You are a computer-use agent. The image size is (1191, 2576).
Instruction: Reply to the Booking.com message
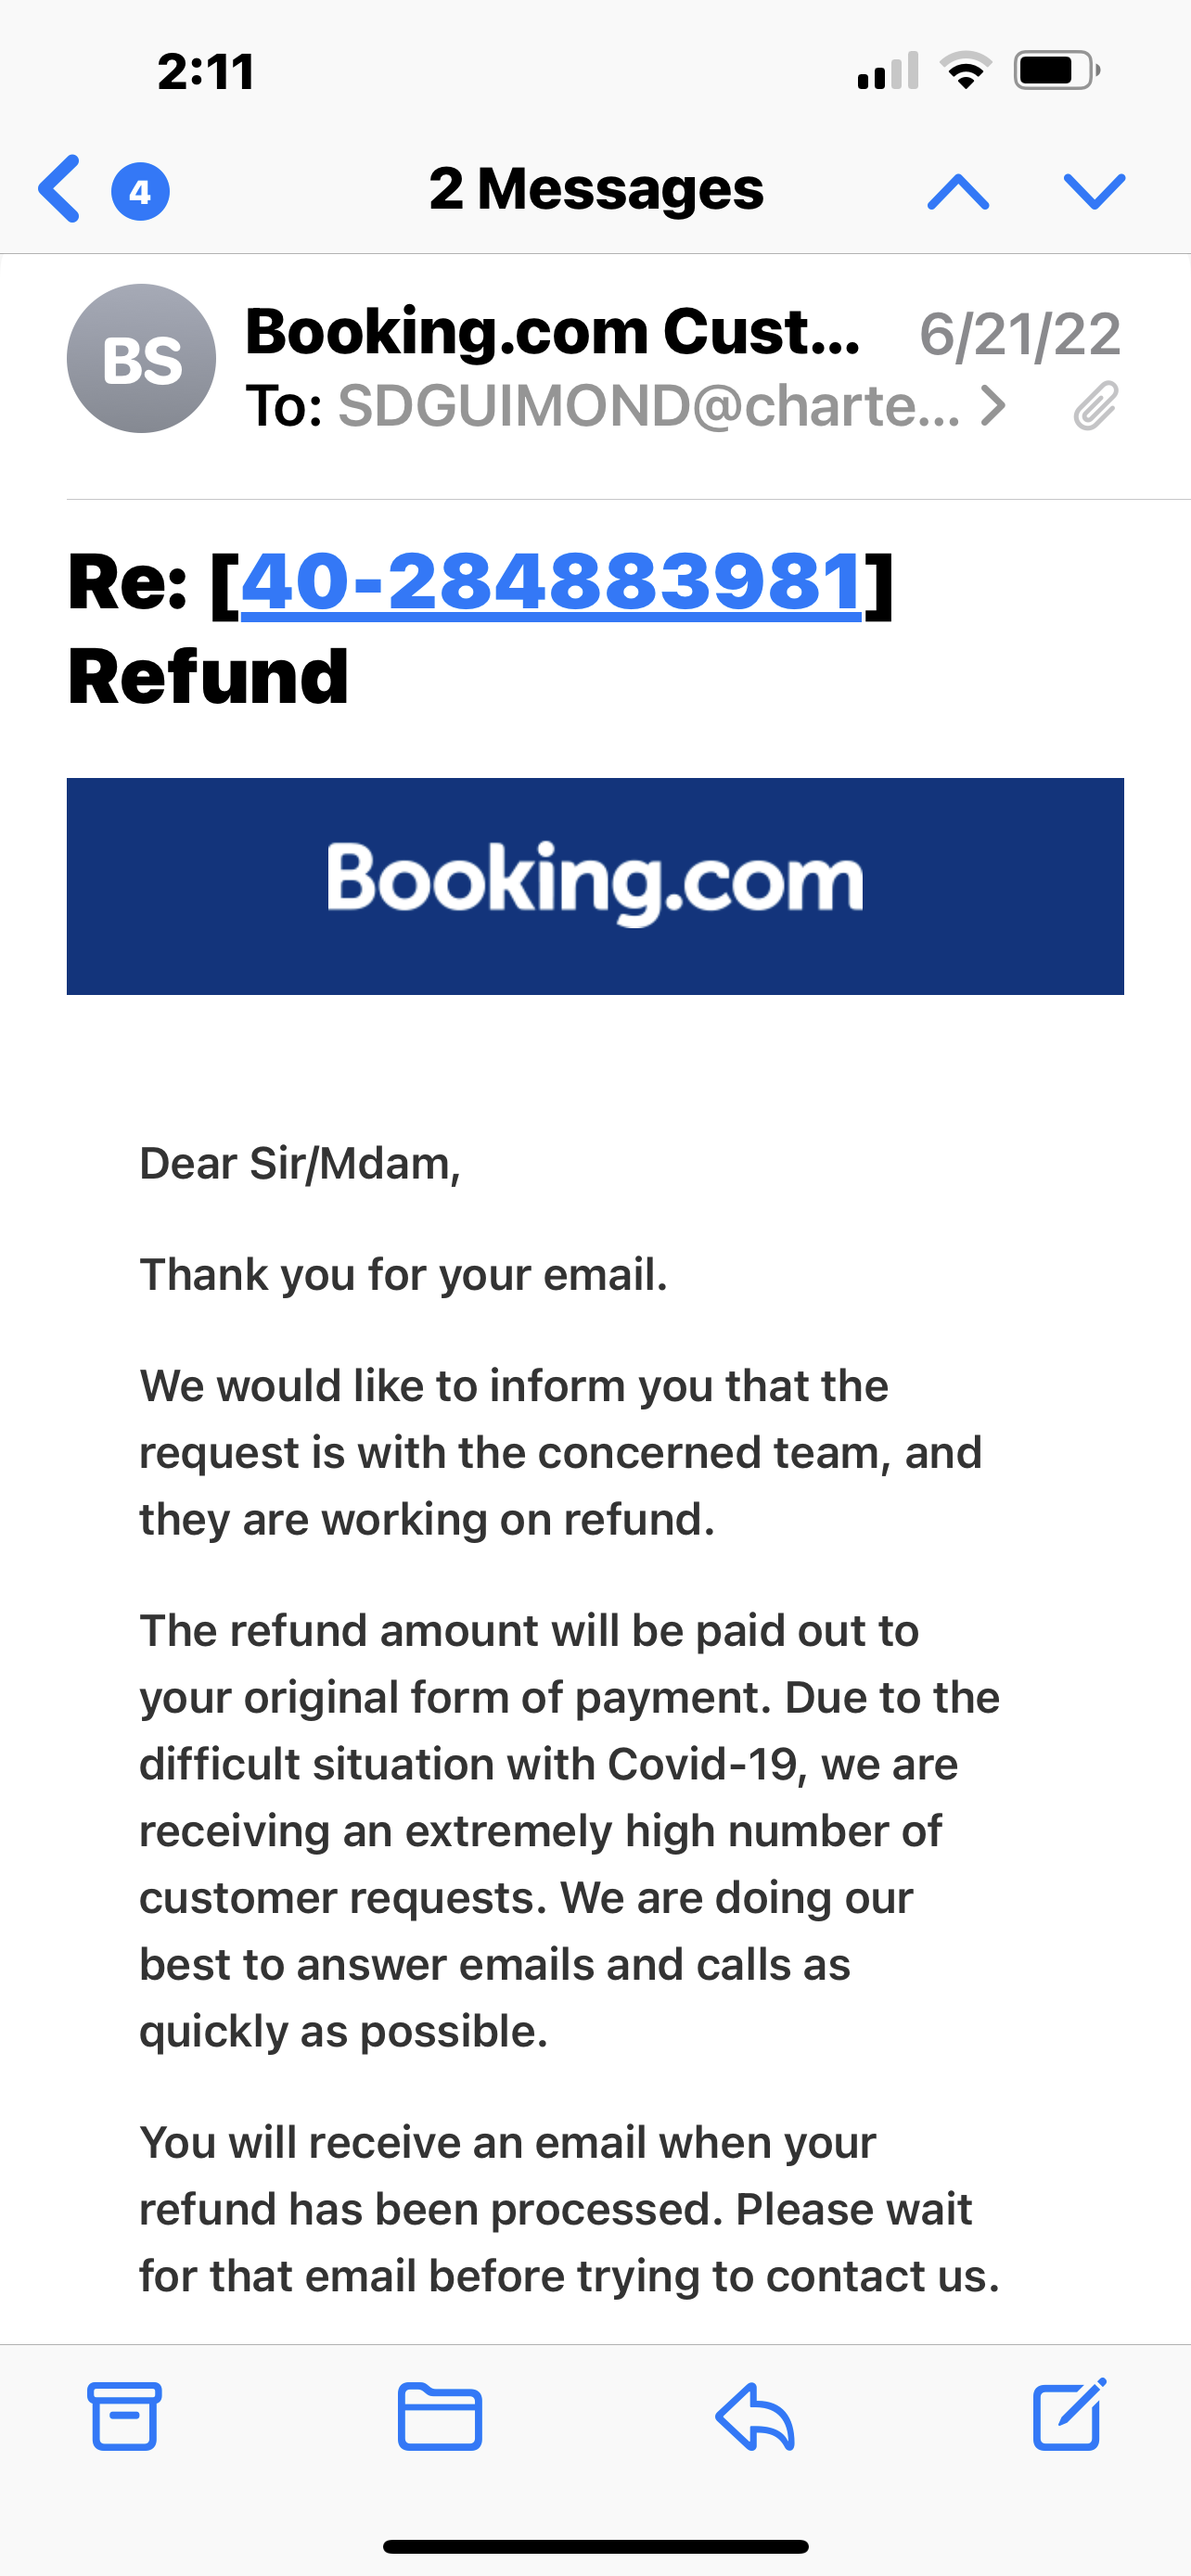click(x=753, y=2419)
